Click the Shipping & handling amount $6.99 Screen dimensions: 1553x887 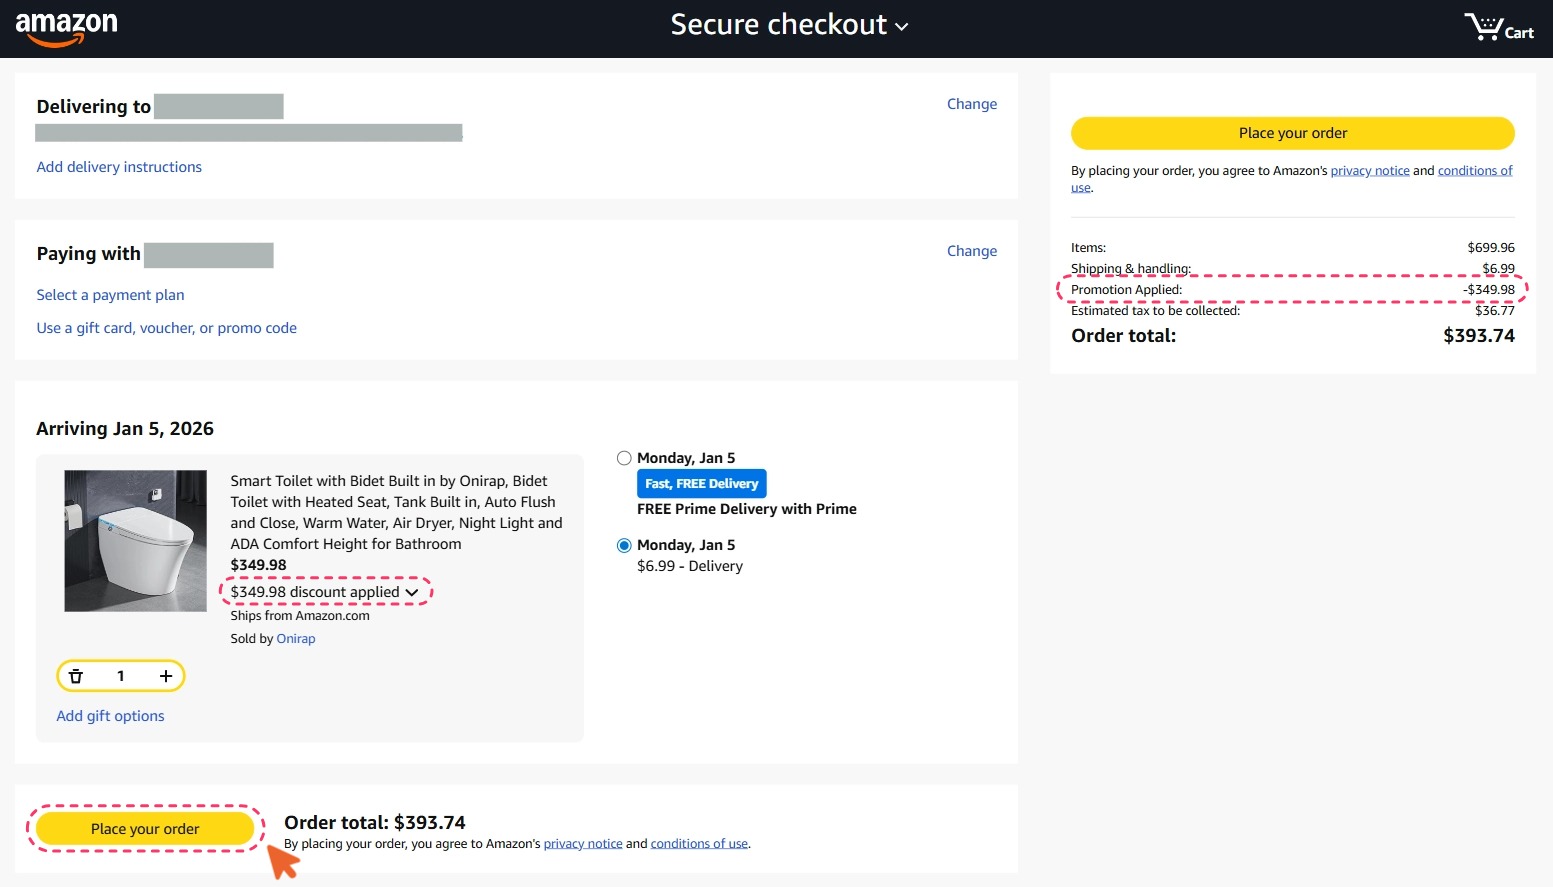[1498, 269]
